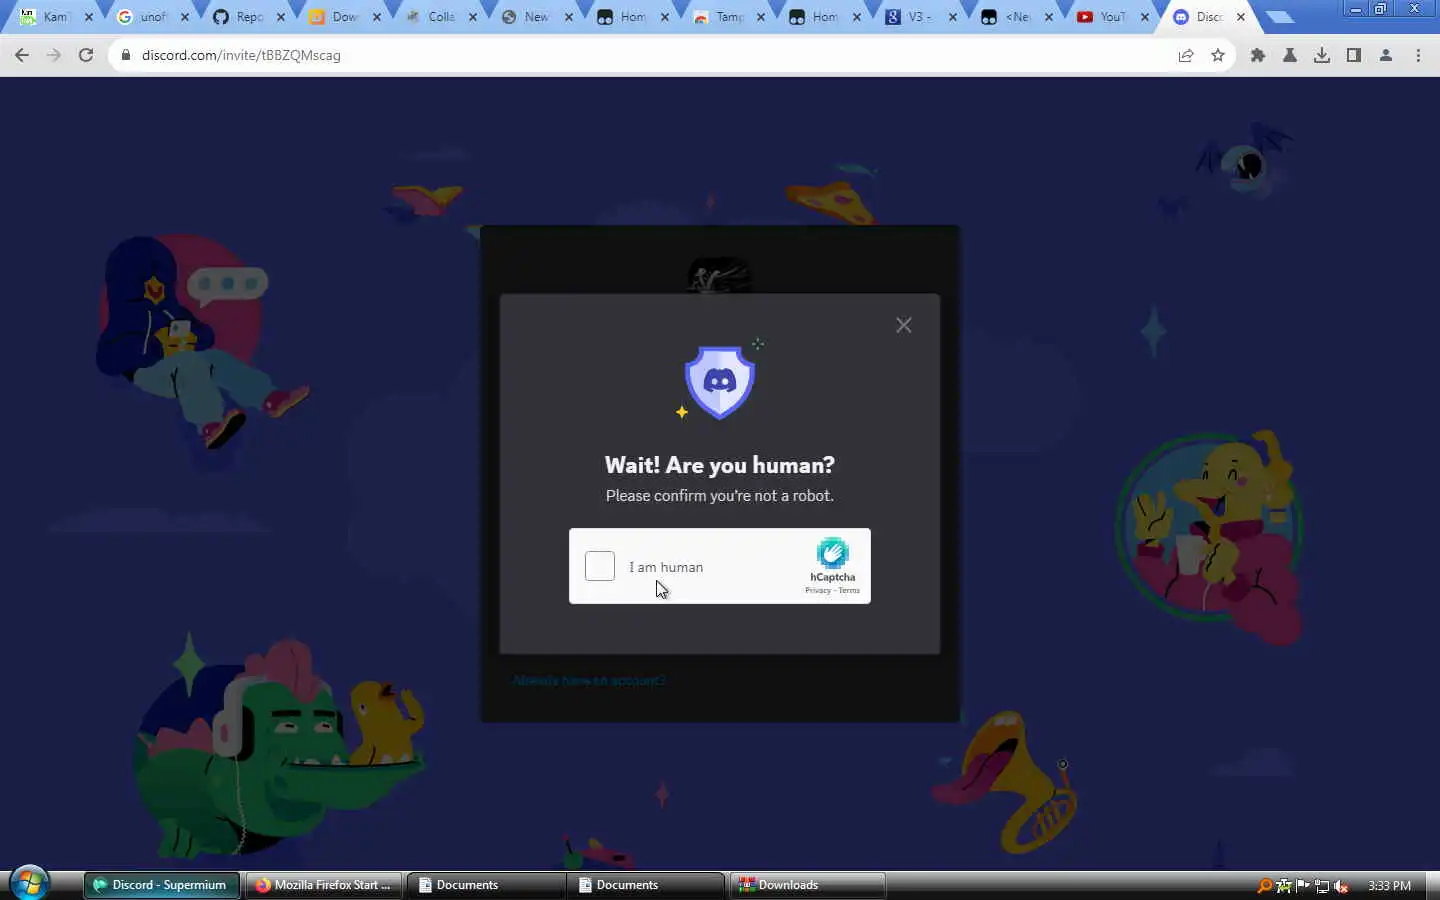Open the Extensions puzzle icon
This screenshot has height=900, width=1440.
point(1258,55)
